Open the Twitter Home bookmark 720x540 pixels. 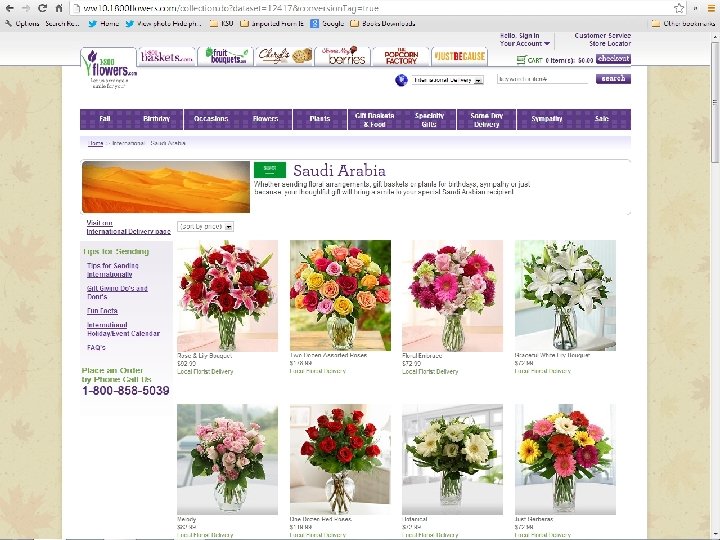(x=104, y=23)
